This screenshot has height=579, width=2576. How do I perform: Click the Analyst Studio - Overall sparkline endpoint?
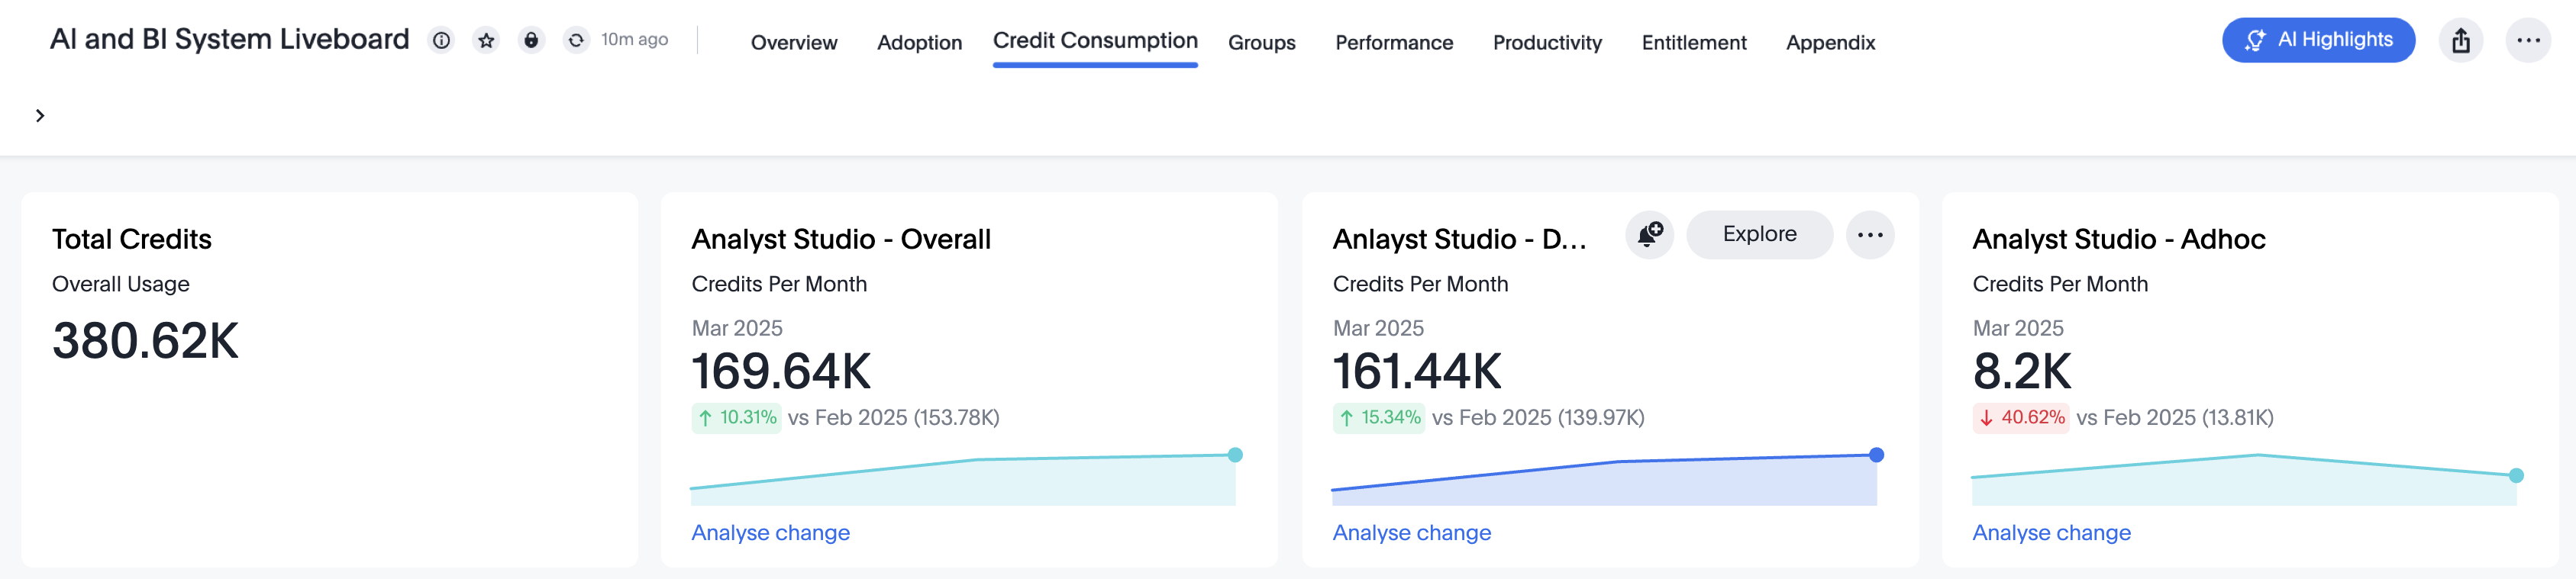pos(1235,455)
